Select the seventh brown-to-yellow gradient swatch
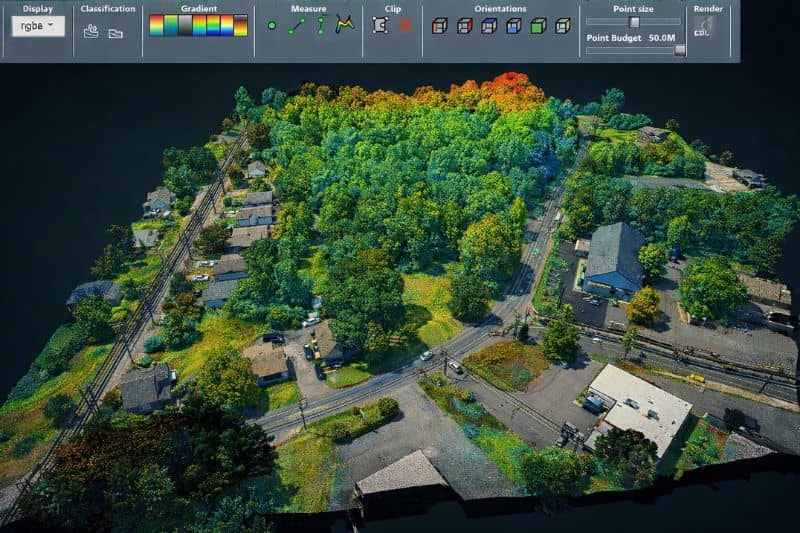 tap(240, 26)
